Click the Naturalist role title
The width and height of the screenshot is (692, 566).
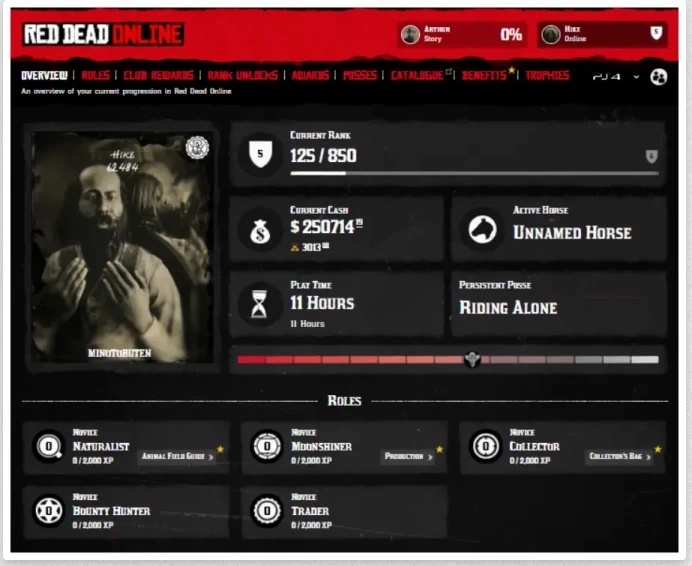101,446
